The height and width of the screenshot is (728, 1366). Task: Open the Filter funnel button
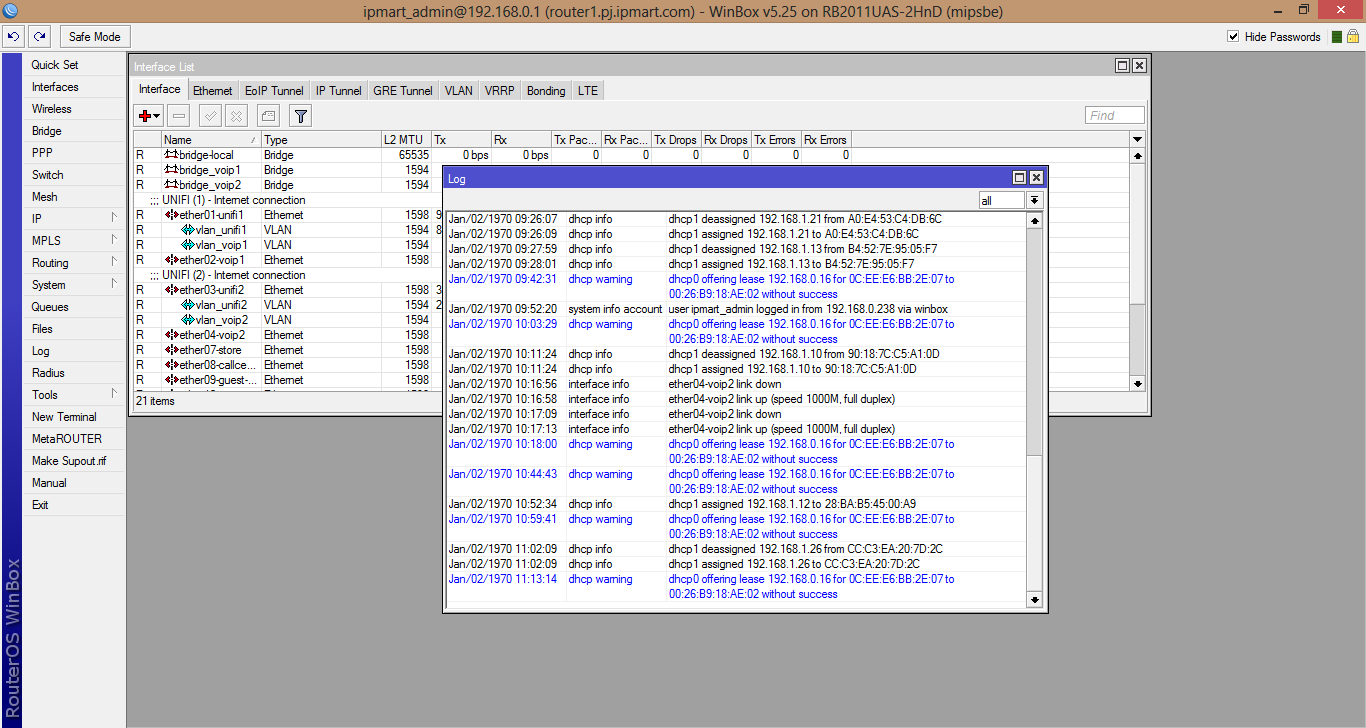click(300, 116)
